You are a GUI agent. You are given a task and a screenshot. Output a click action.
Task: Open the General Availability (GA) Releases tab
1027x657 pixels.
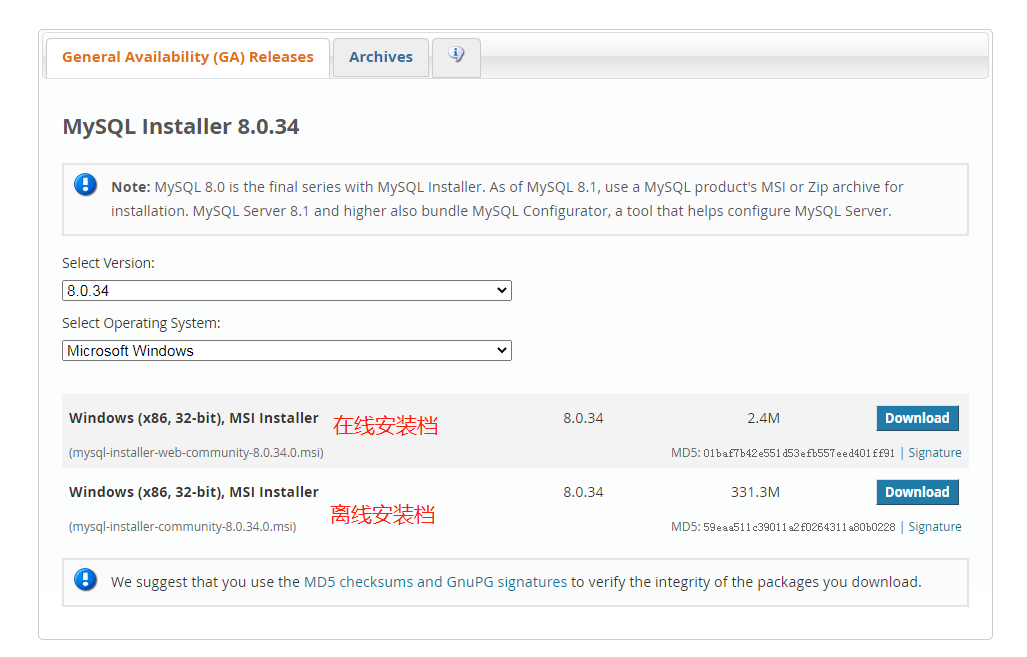(x=187, y=58)
